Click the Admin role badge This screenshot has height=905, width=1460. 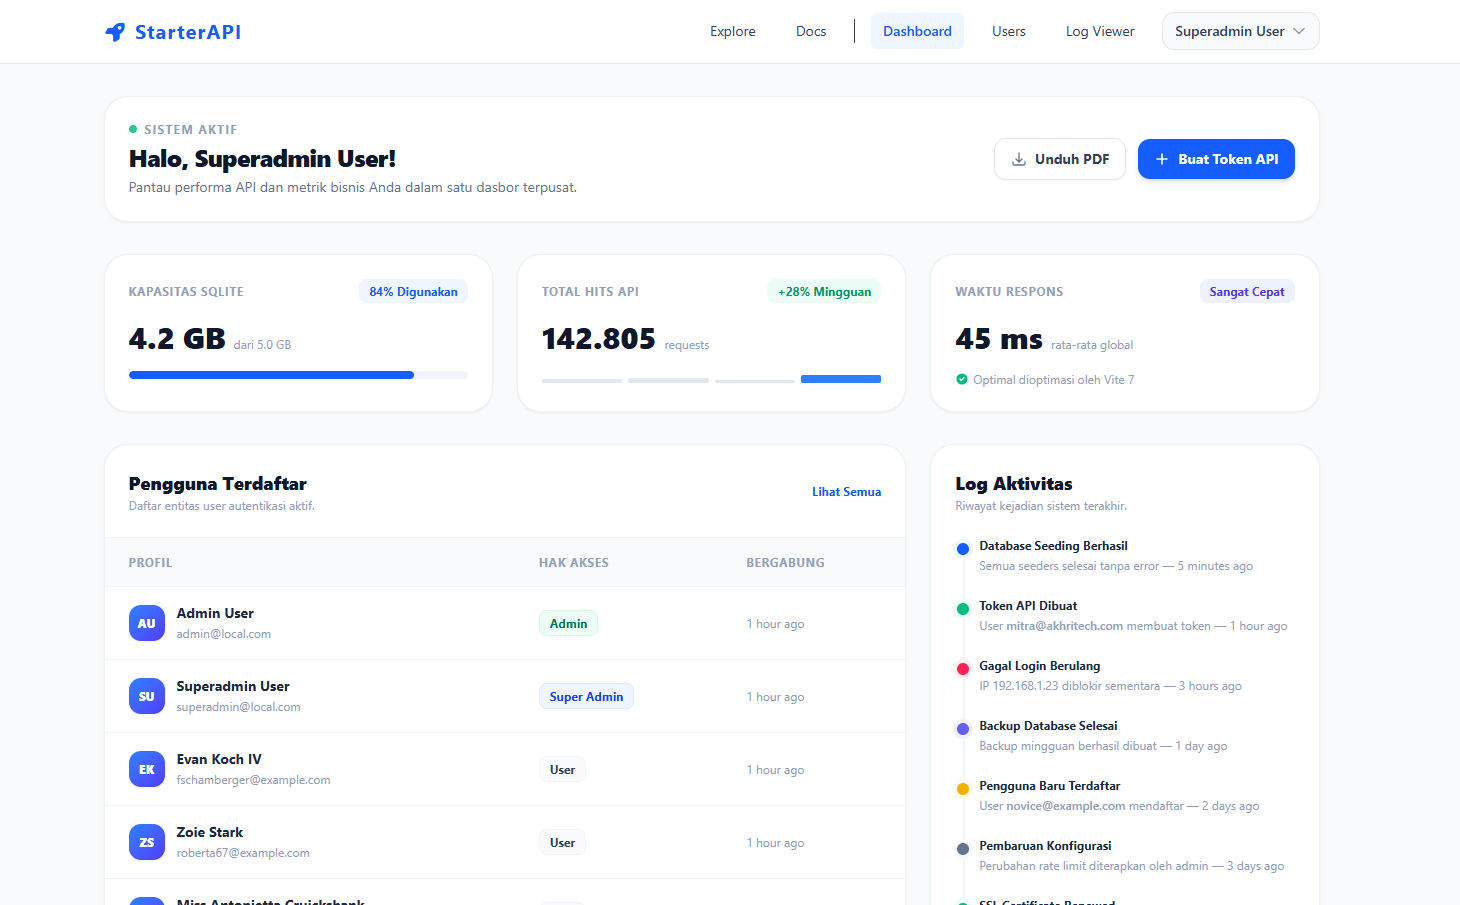coord(568,623)
